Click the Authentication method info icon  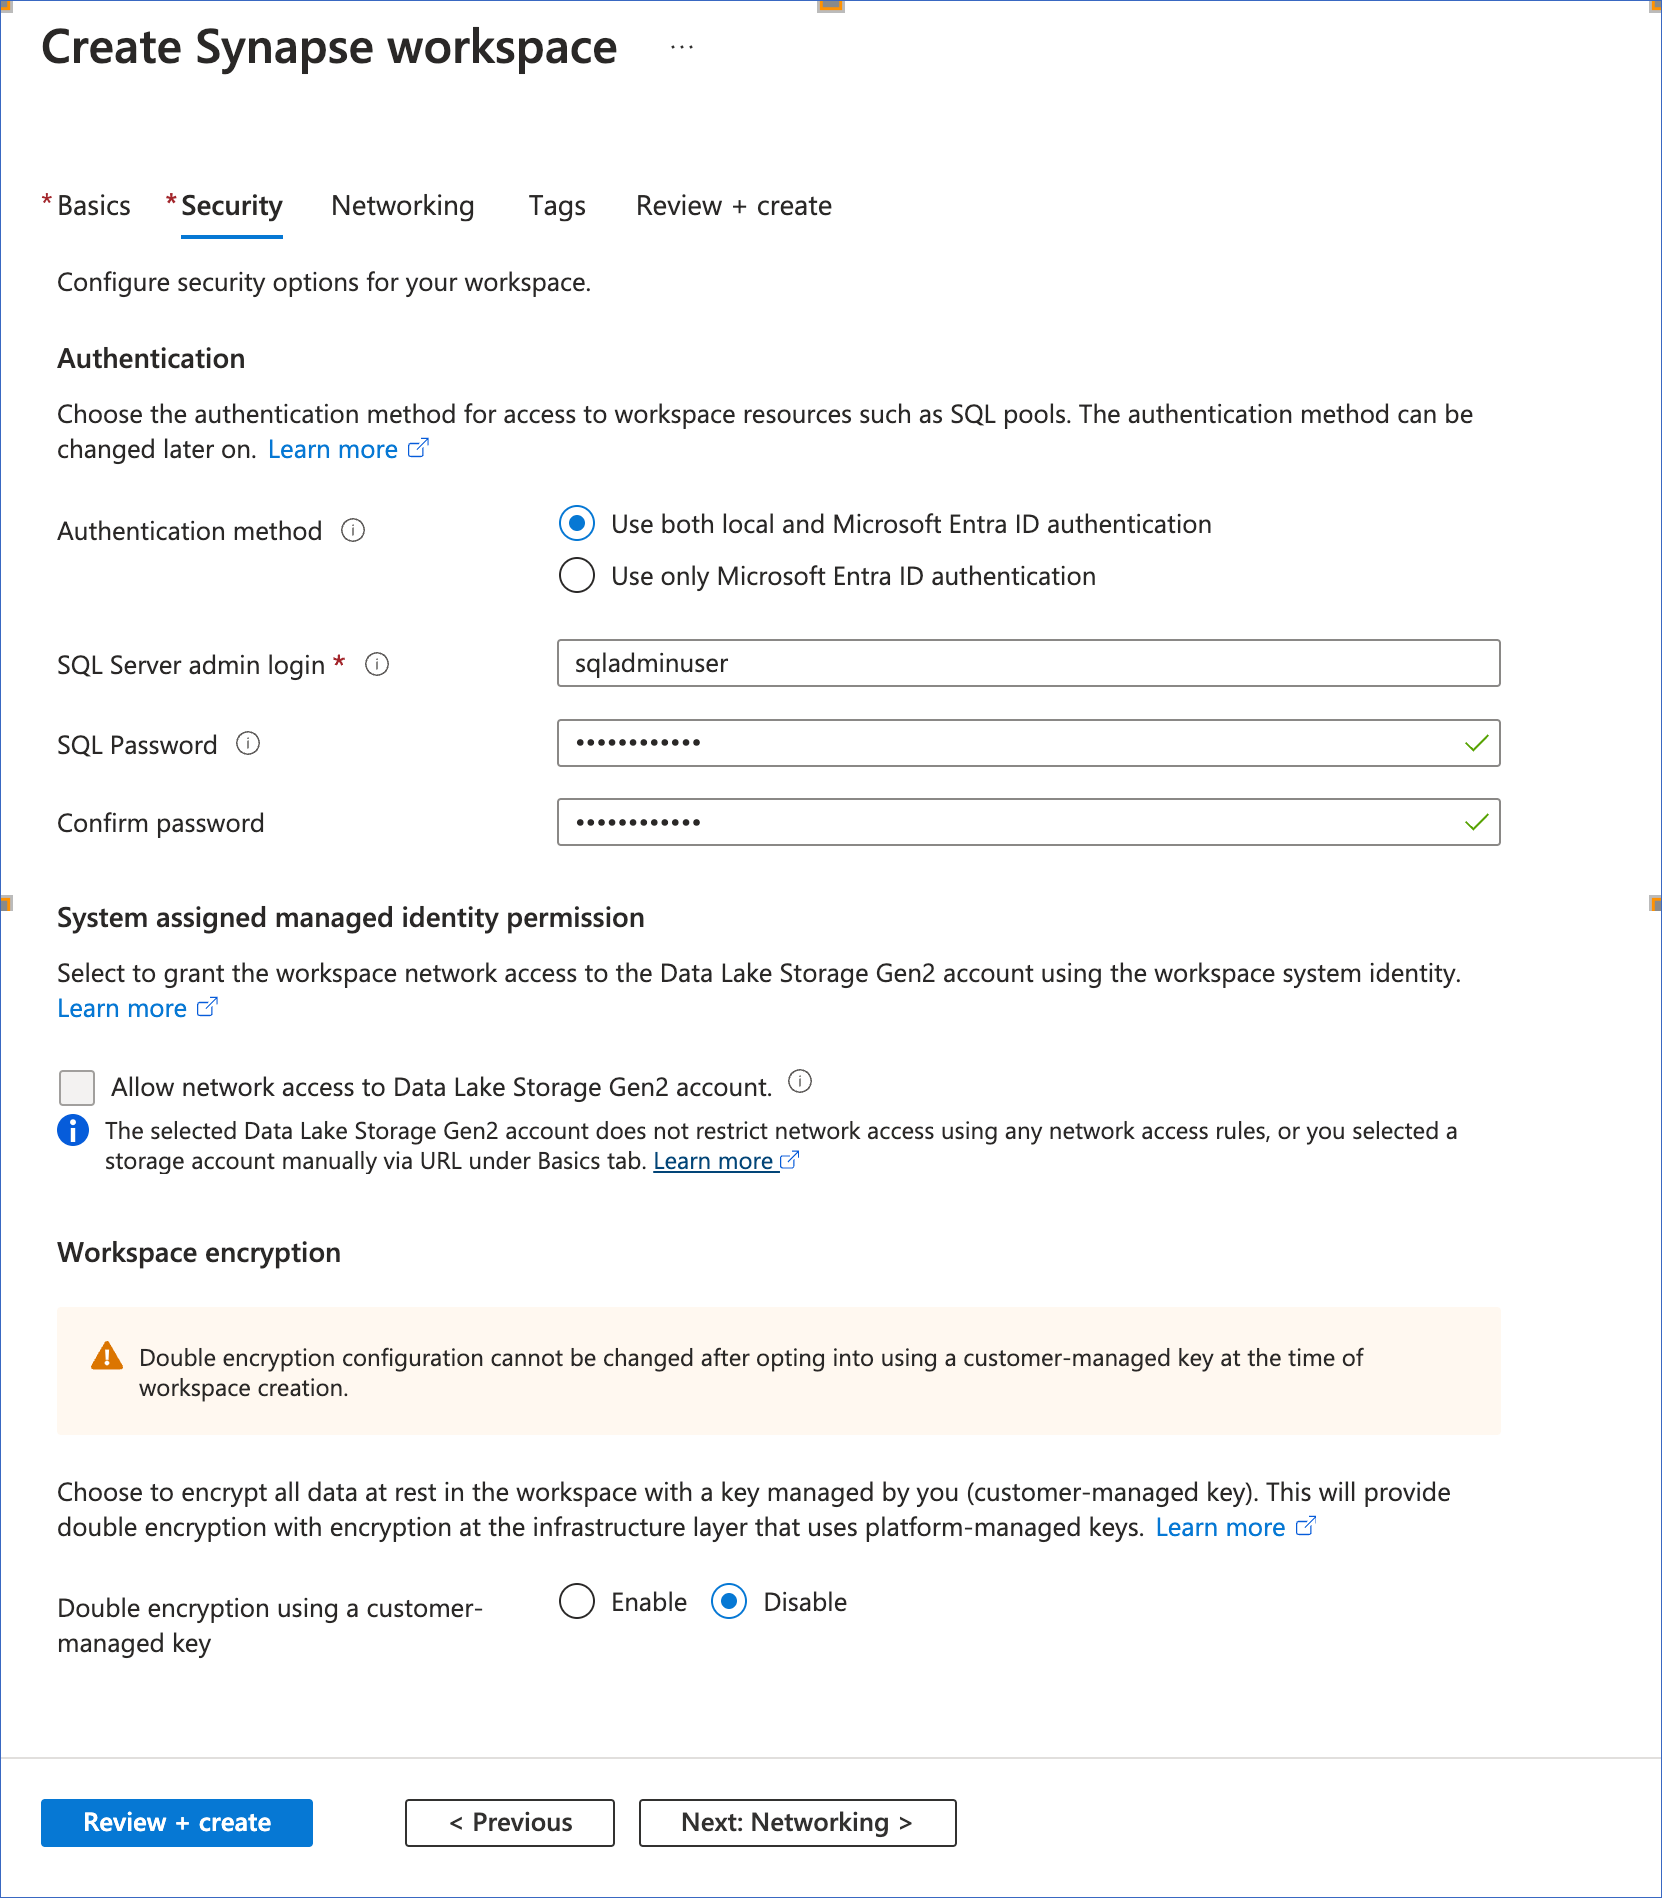coord(353,530)
